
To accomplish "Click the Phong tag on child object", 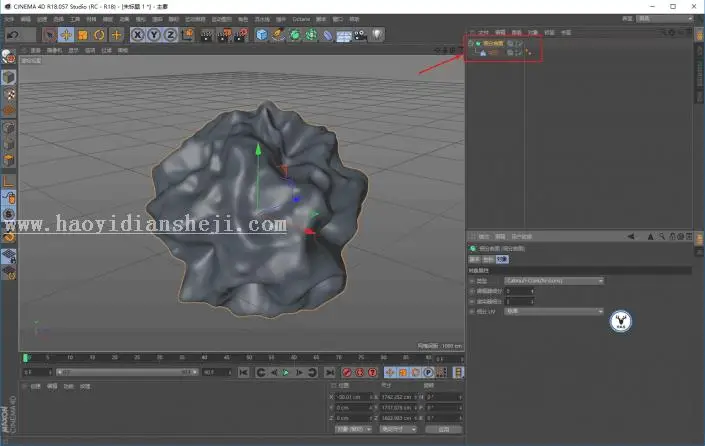I will tap(529, 53).
